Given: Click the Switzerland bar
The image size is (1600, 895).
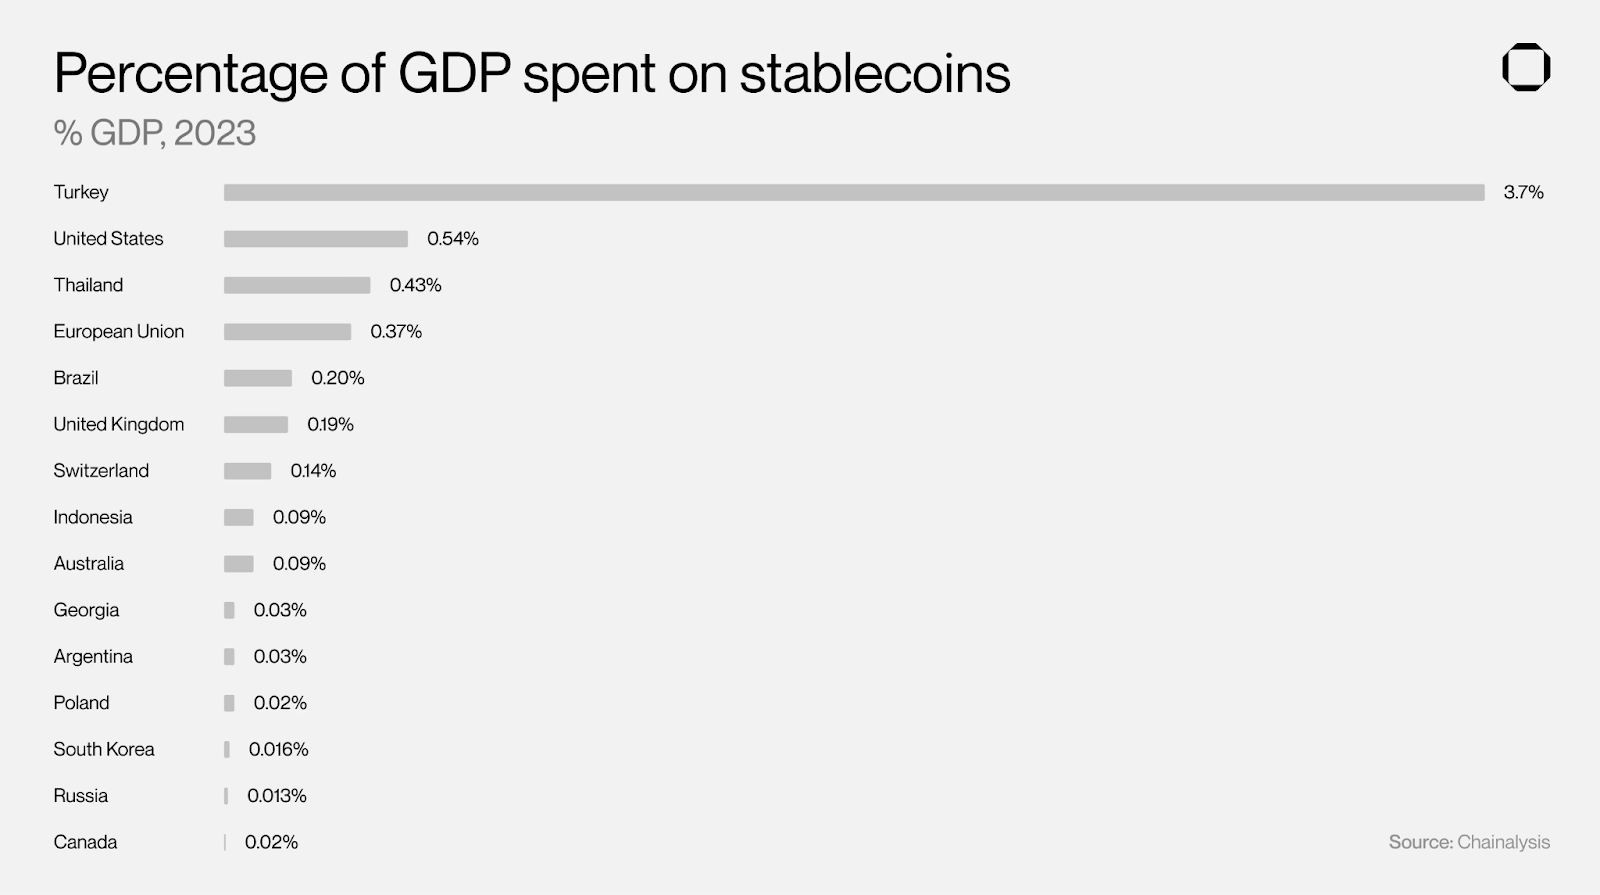Looking at the screenshot, I should (x=247, y=471).
